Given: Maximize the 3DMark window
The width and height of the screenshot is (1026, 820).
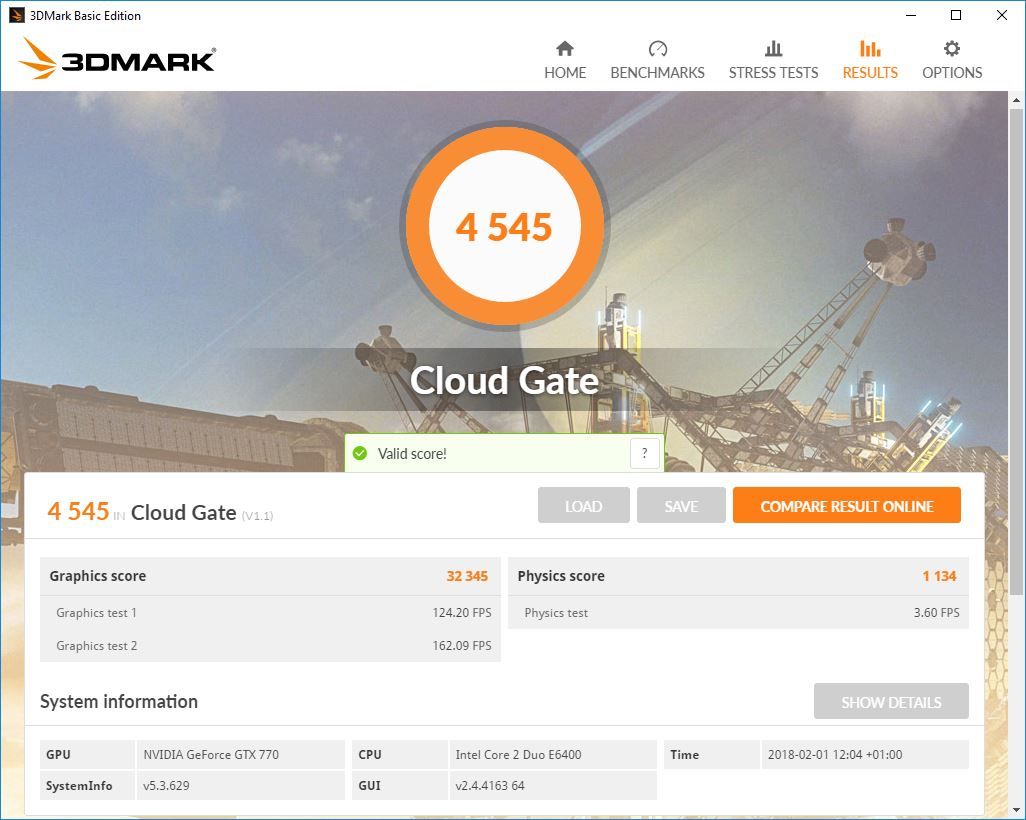Looking at the screenshot, I should point(955,15).
